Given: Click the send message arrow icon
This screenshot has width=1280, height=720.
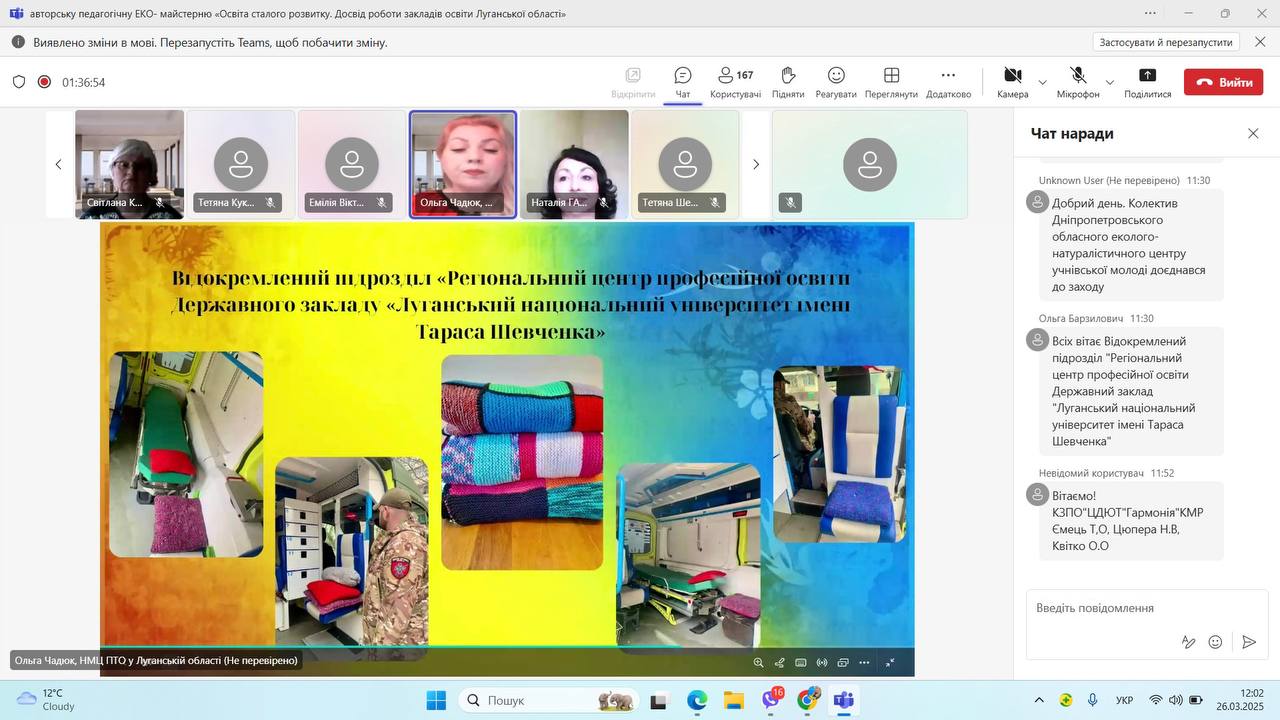Looking at the screenshot, I should 1249,642.
